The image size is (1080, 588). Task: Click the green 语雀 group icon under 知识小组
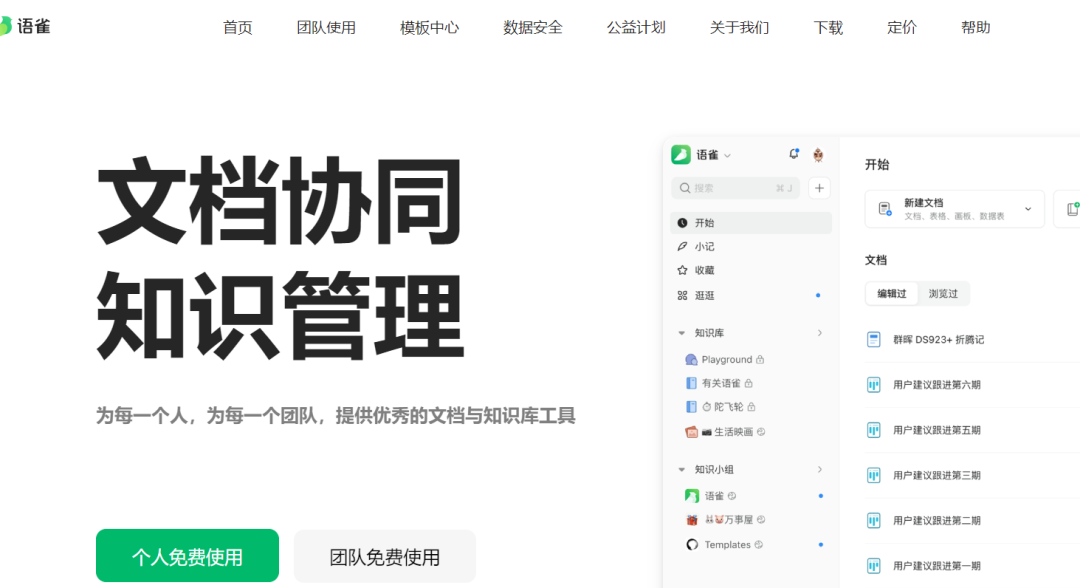pyautogui.click(x=692, y=496)
